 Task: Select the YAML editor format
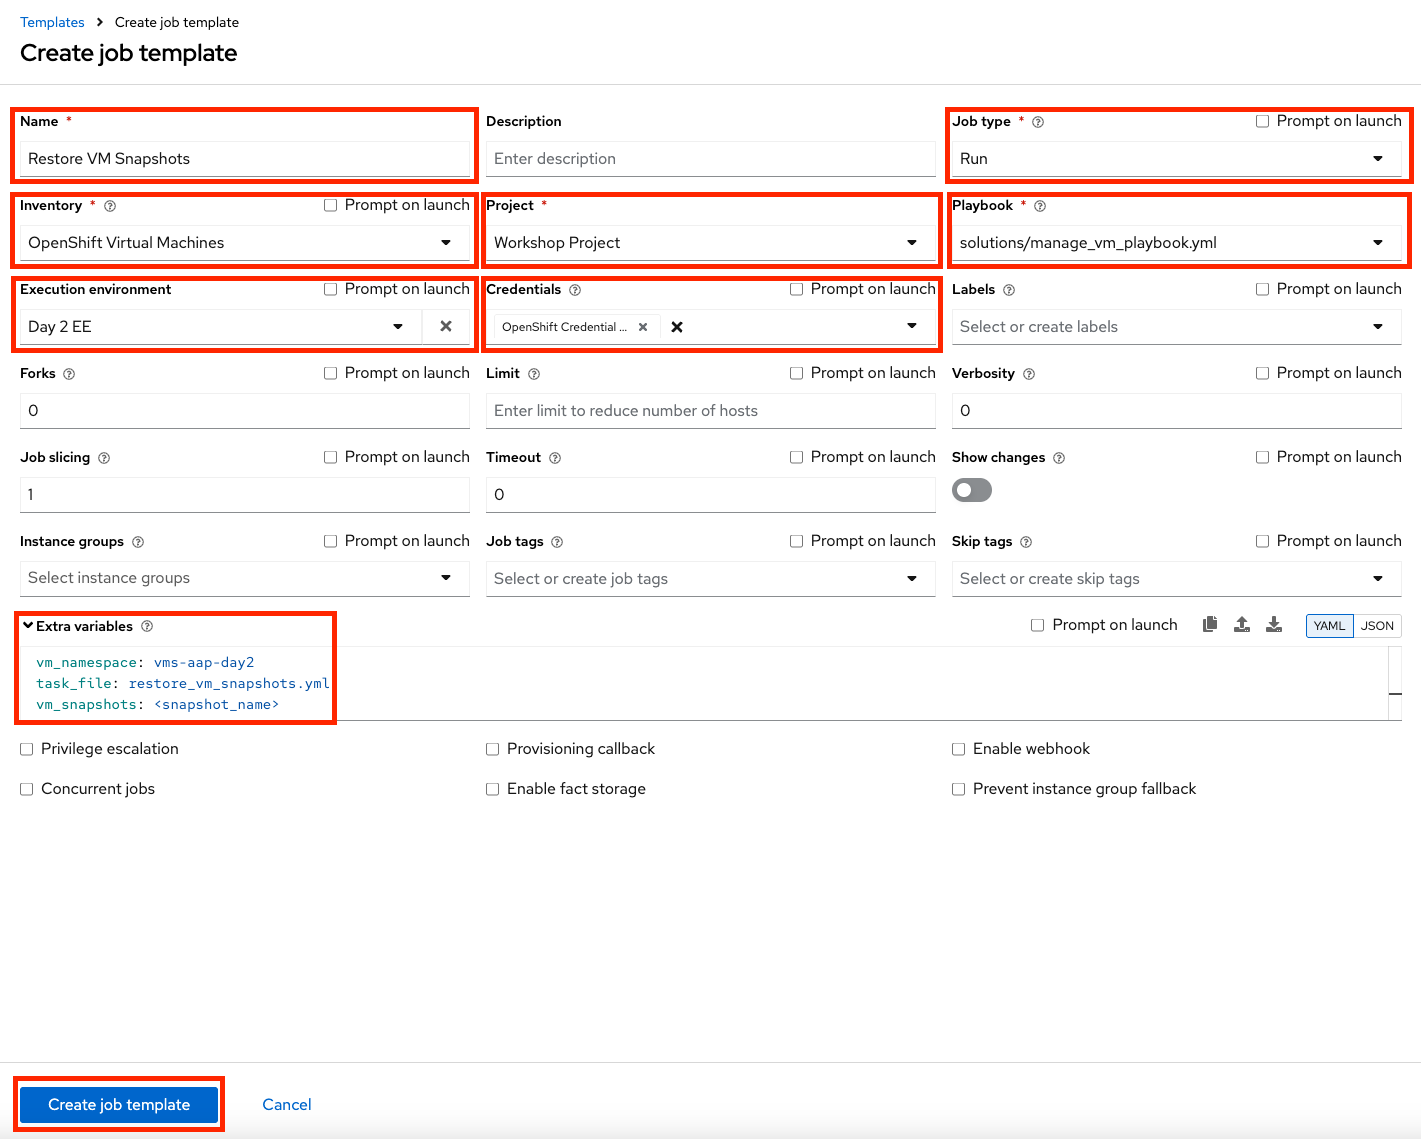[x=1329, y=626]
